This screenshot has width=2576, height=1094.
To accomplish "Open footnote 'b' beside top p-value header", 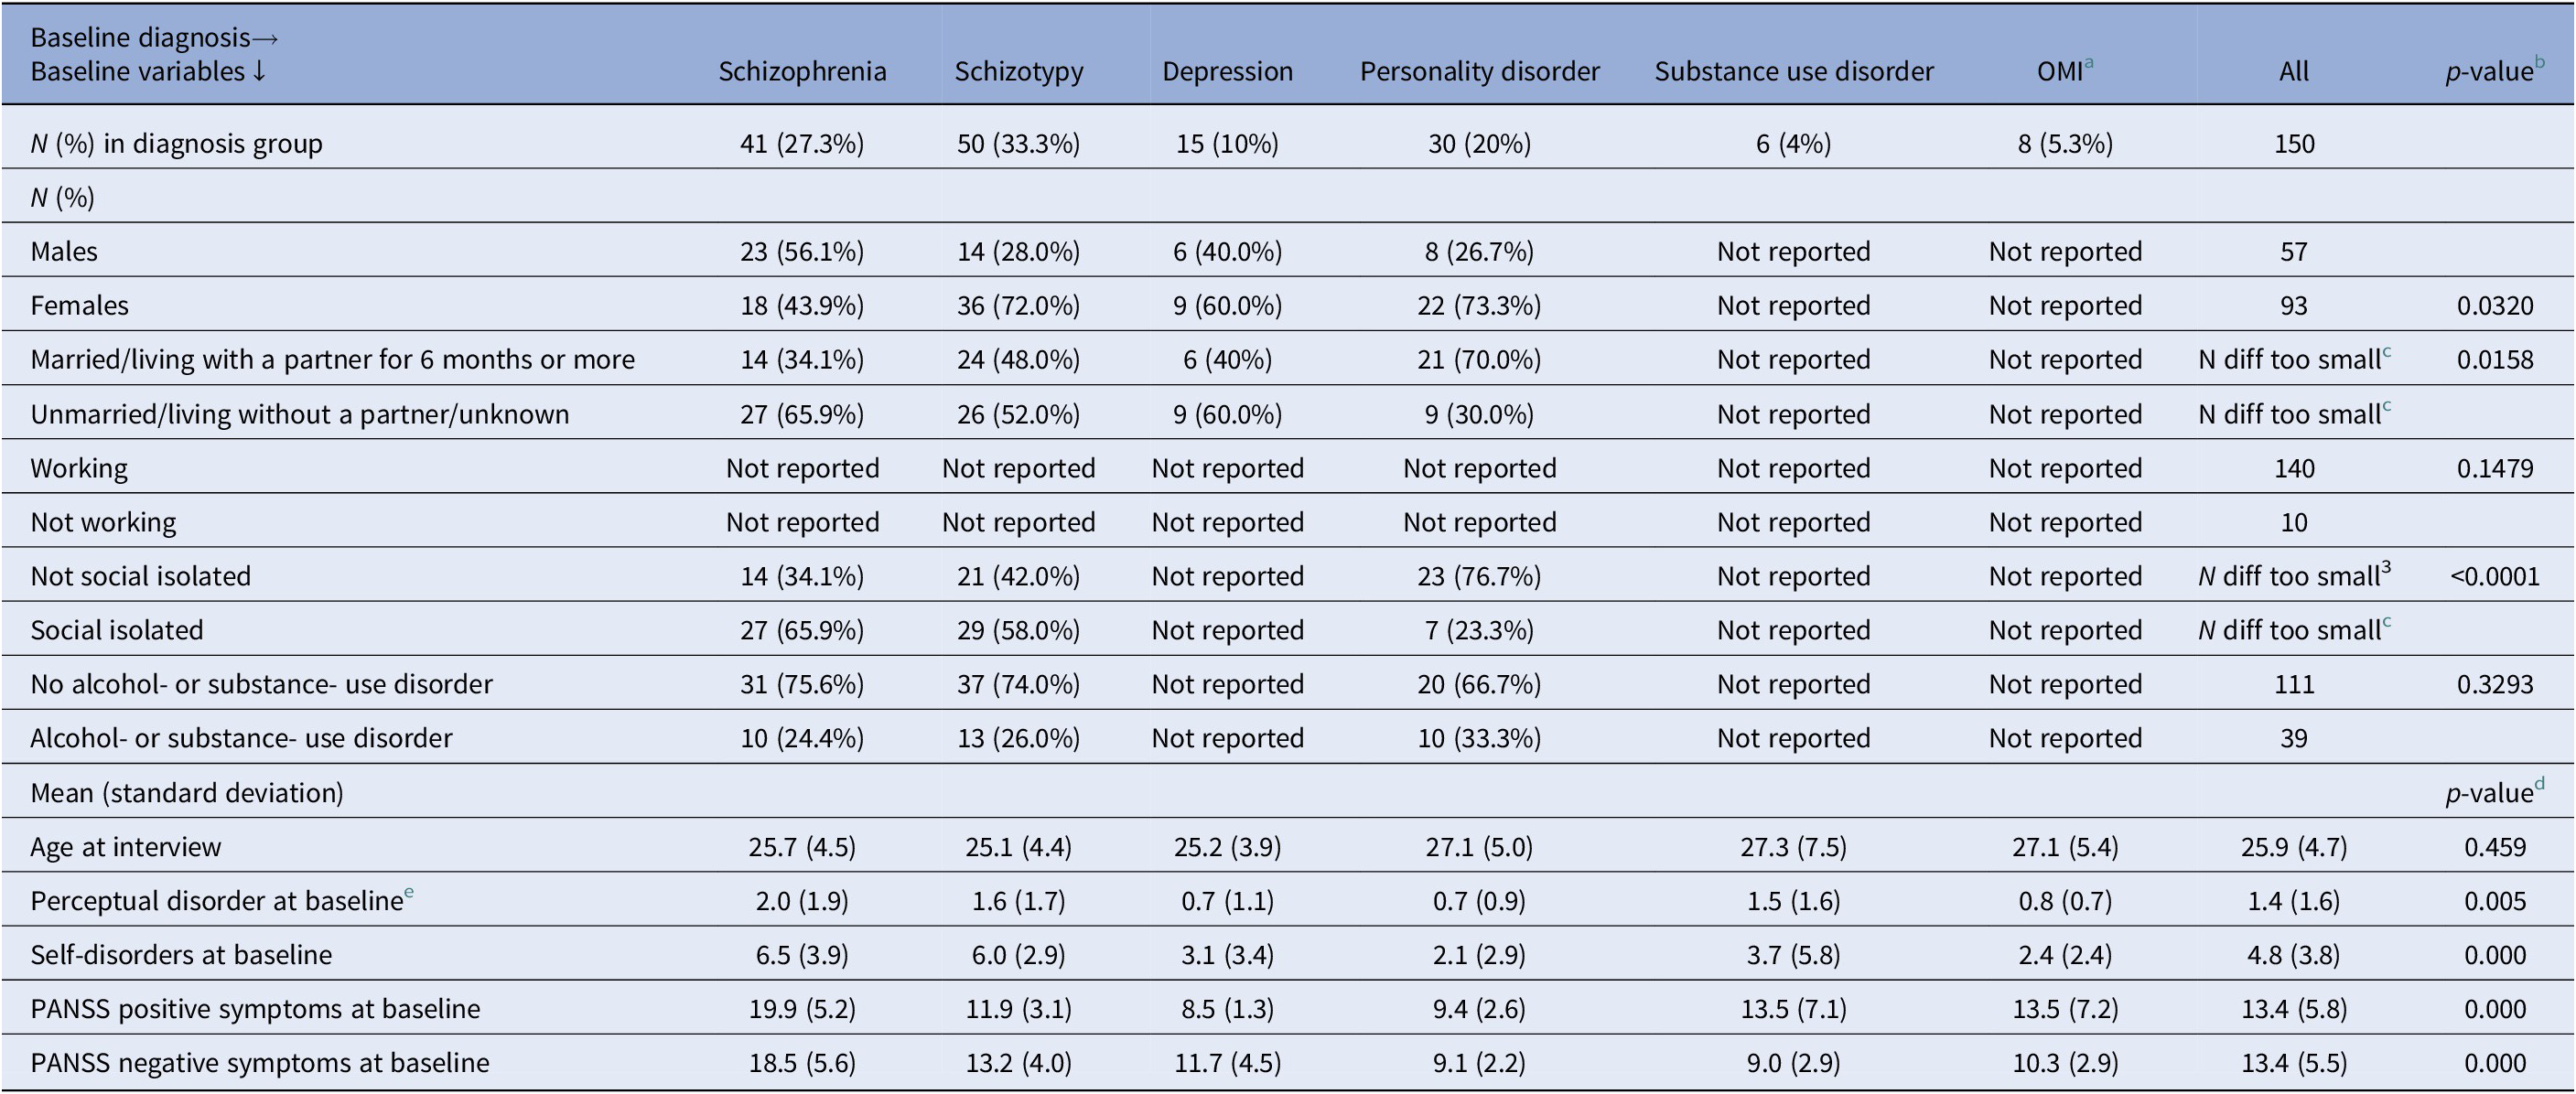I will (2540, 63).
